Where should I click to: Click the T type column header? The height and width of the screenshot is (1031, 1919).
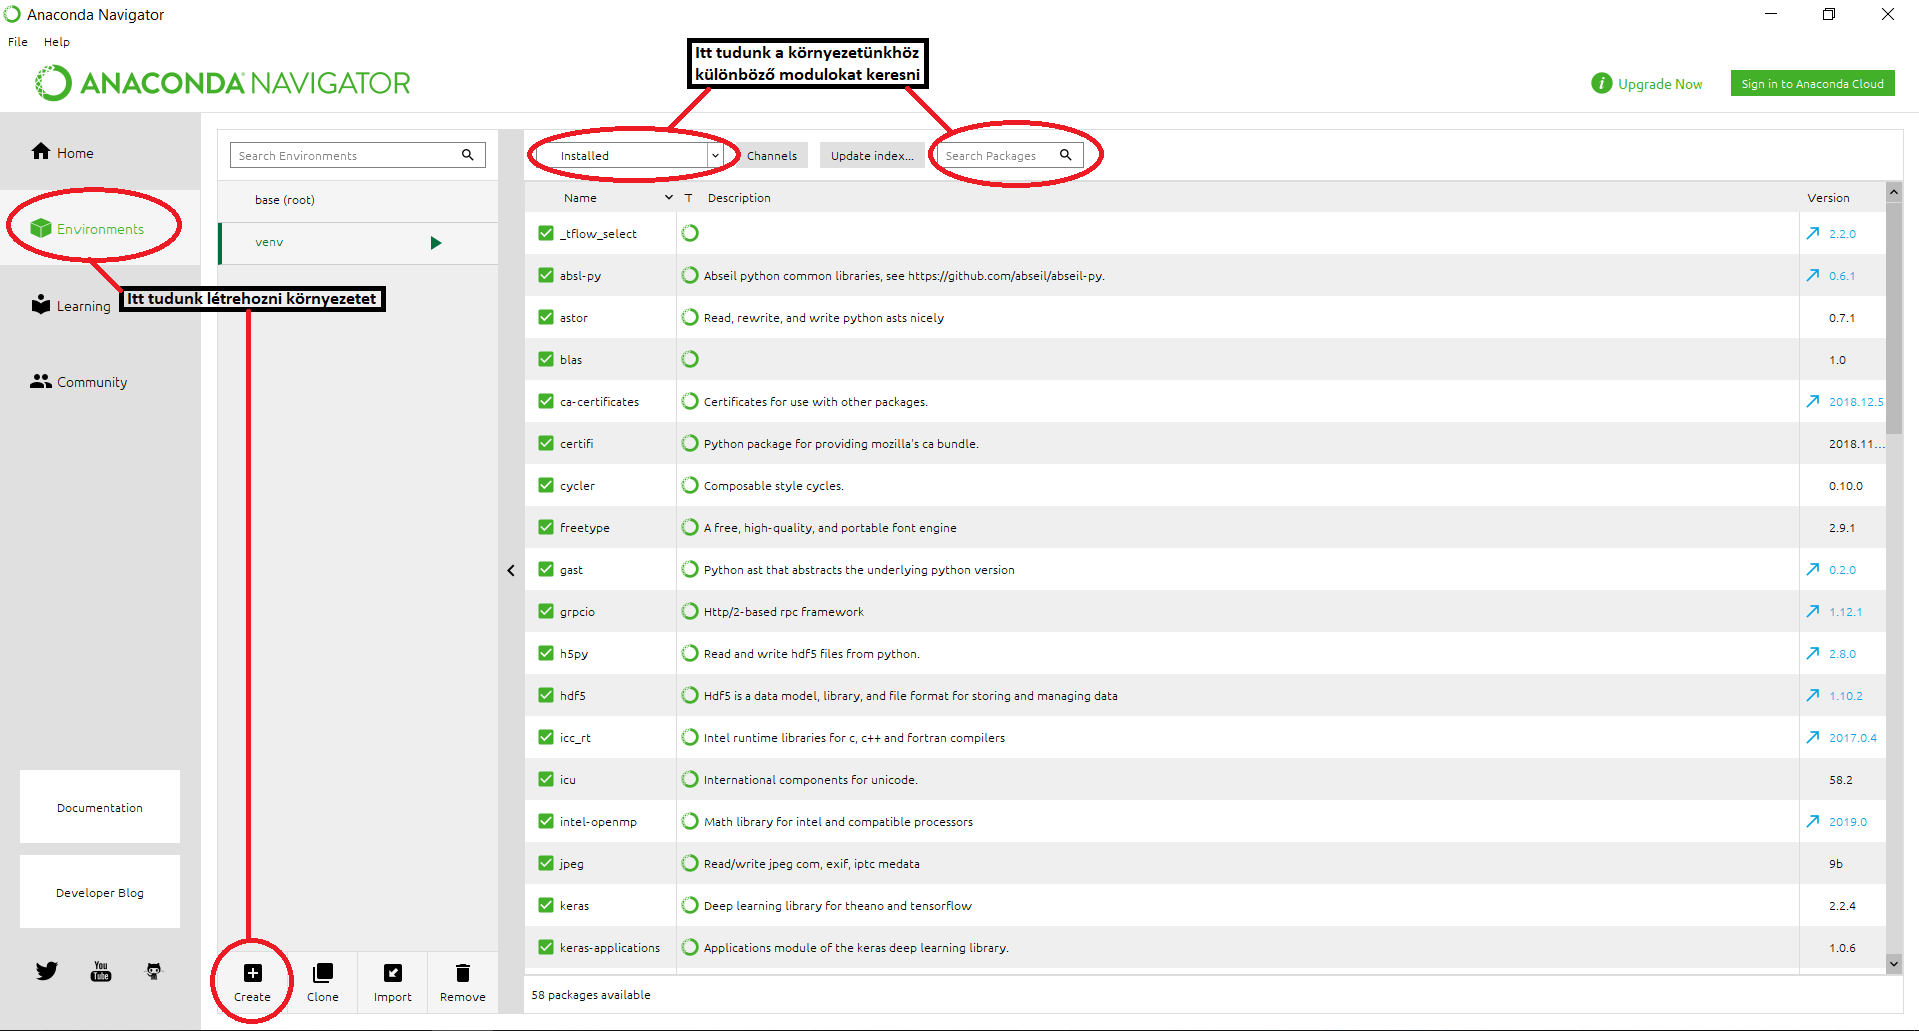(x=688, y=198)
